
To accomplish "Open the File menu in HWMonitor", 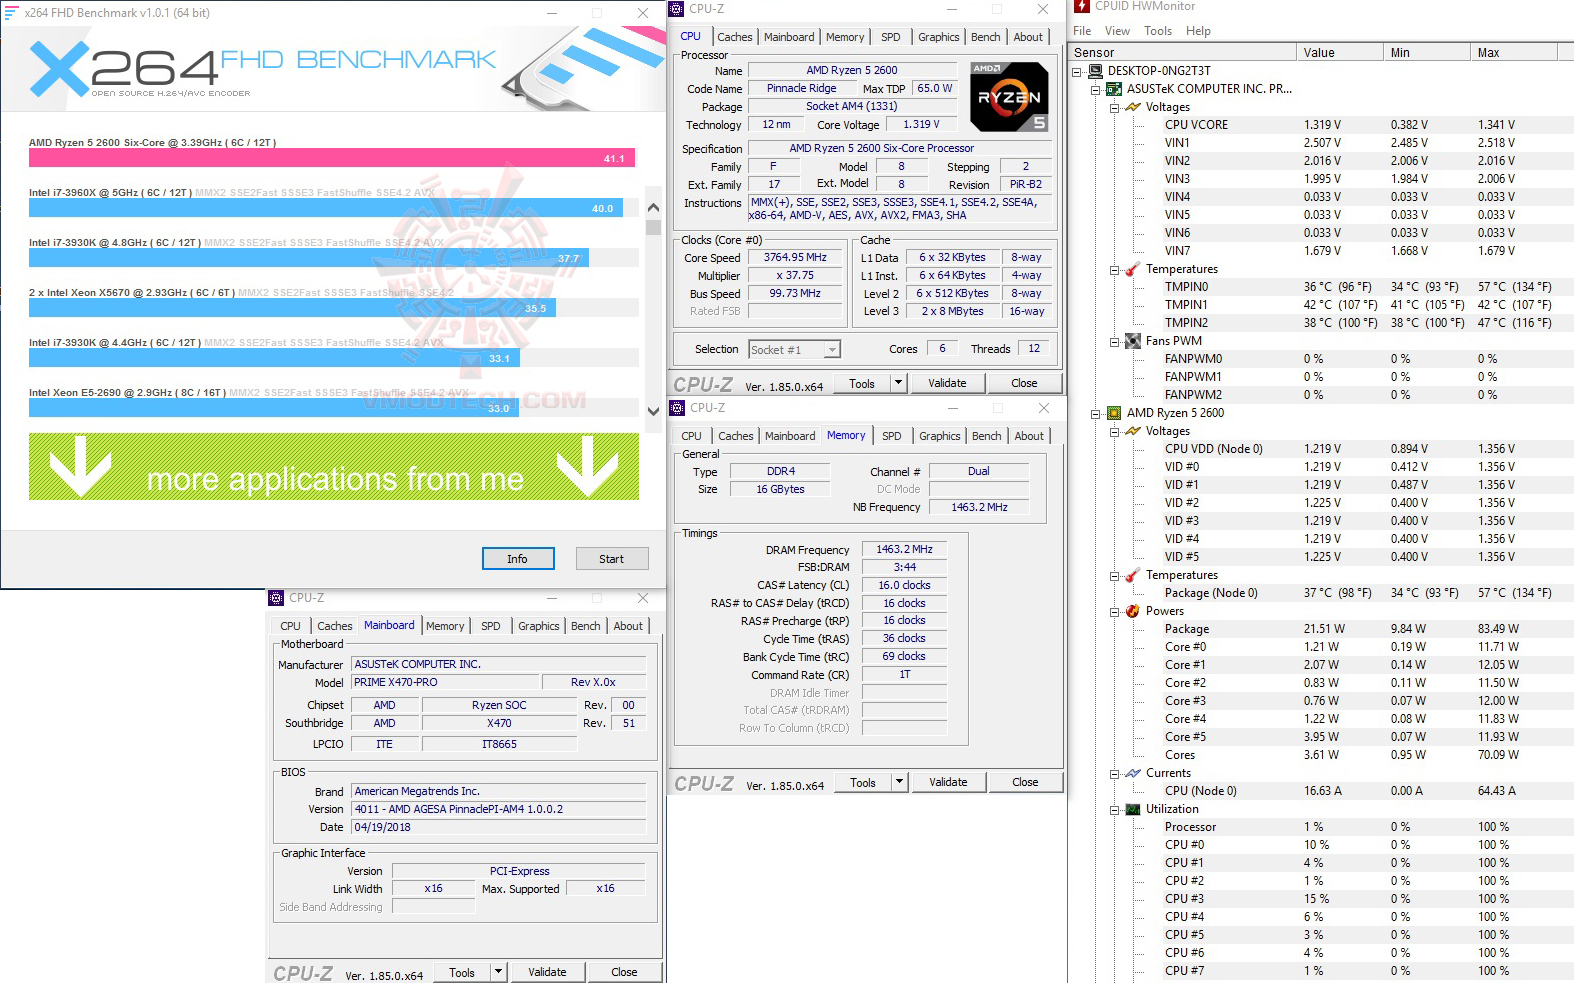I will (x=1082, y=31).
